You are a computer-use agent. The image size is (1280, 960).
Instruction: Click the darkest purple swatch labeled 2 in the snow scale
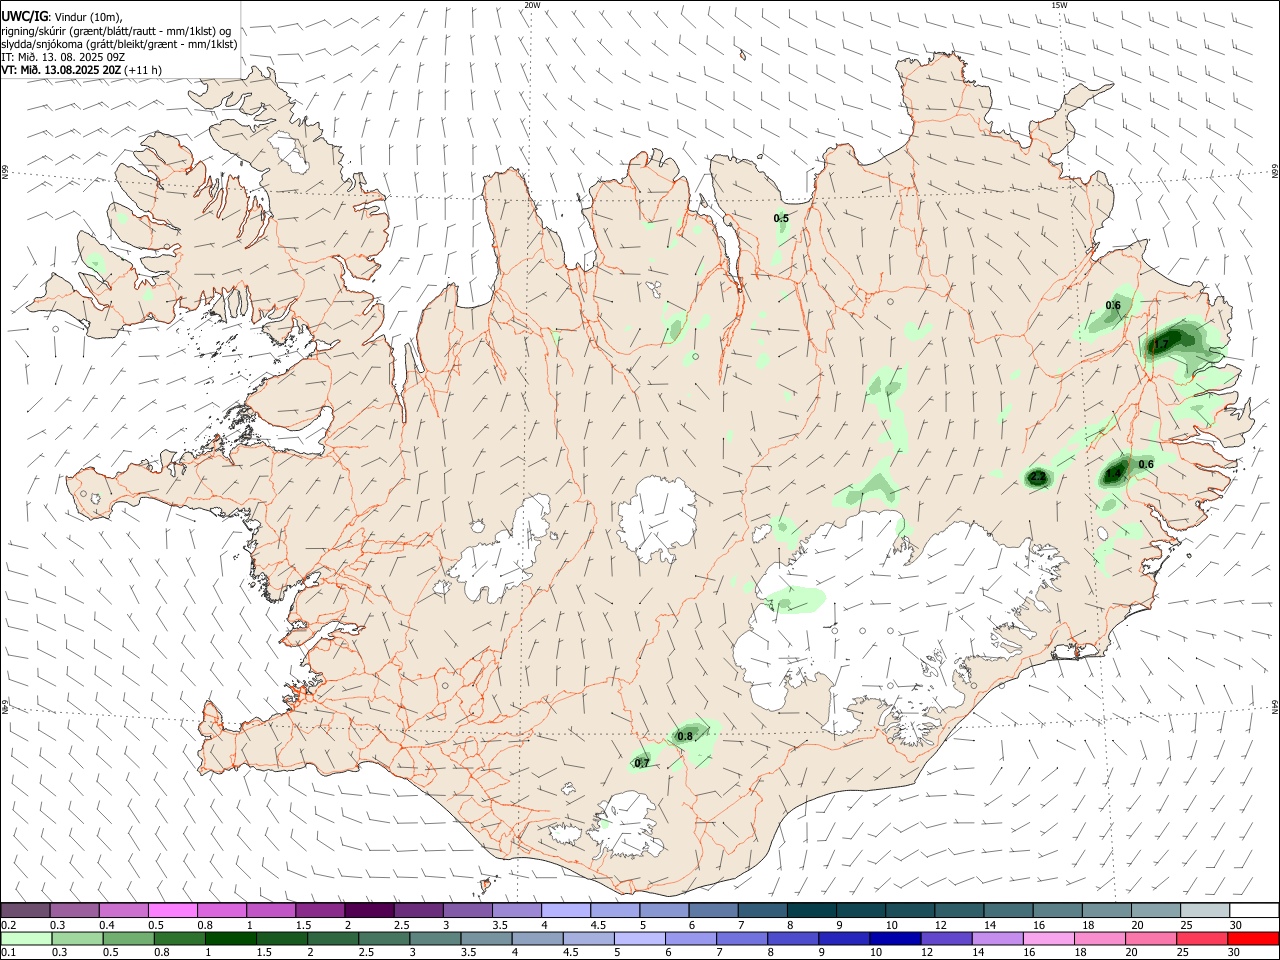pos(369,910)
